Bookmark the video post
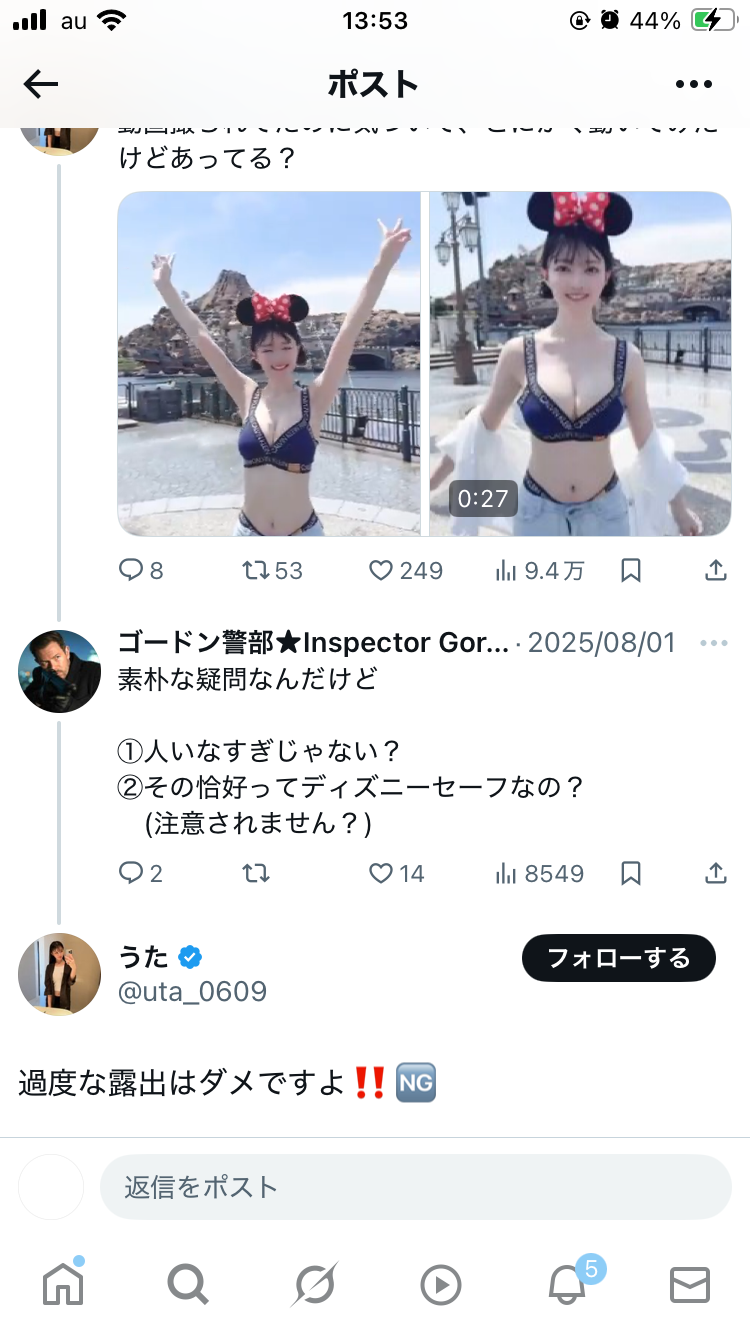This screenshot has width=750, height=1334. [631, 570]
